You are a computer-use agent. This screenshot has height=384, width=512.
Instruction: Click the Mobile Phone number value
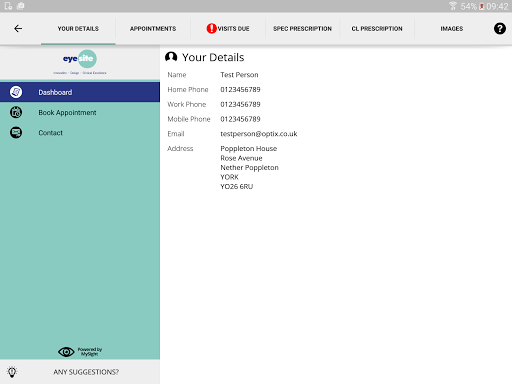240,119
